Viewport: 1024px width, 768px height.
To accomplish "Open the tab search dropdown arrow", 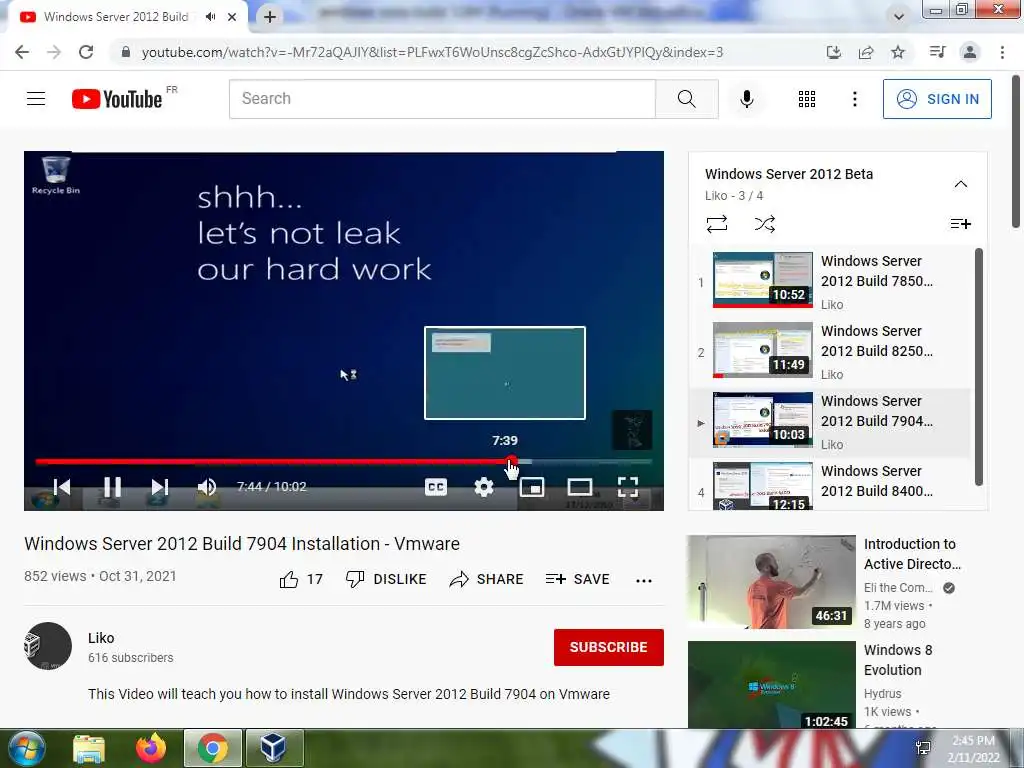I will point(899,17).
